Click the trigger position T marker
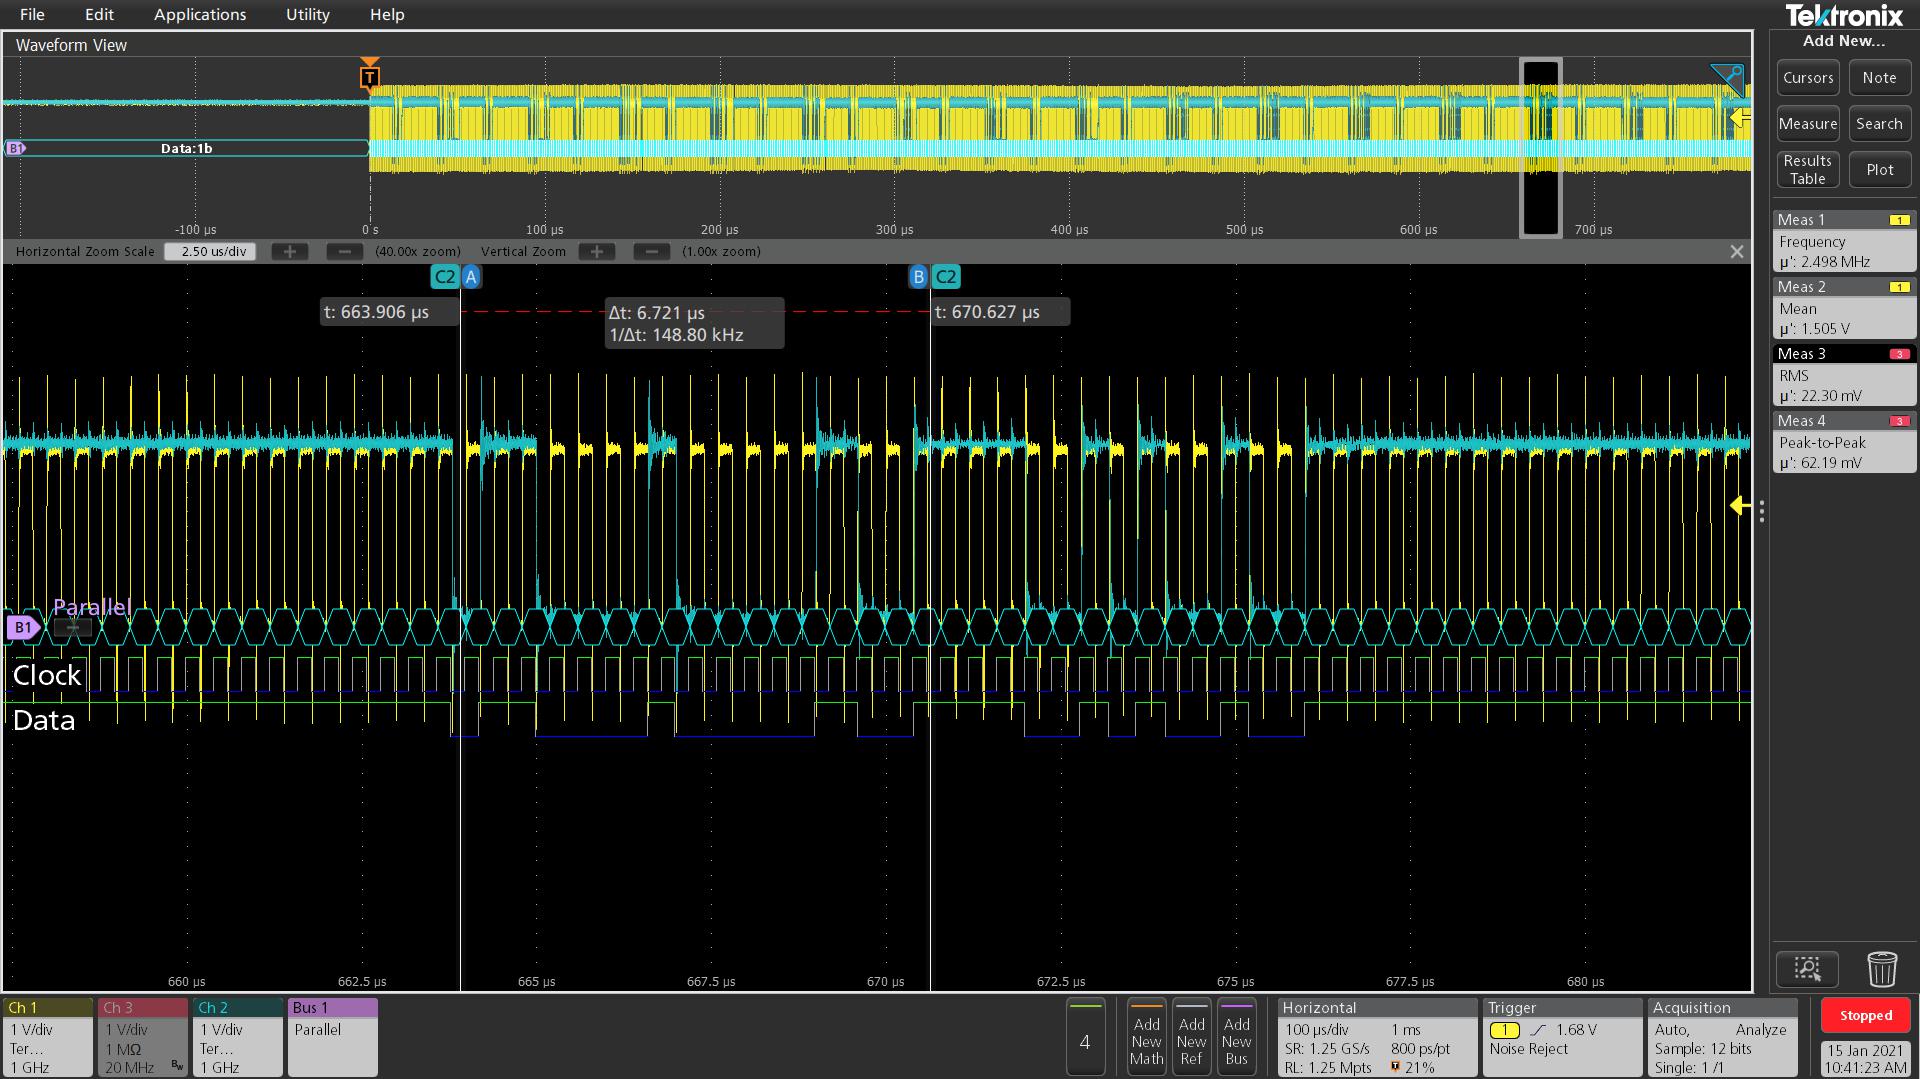The width and height of the screenshot is (1920, 1079). tap(370, 77)
